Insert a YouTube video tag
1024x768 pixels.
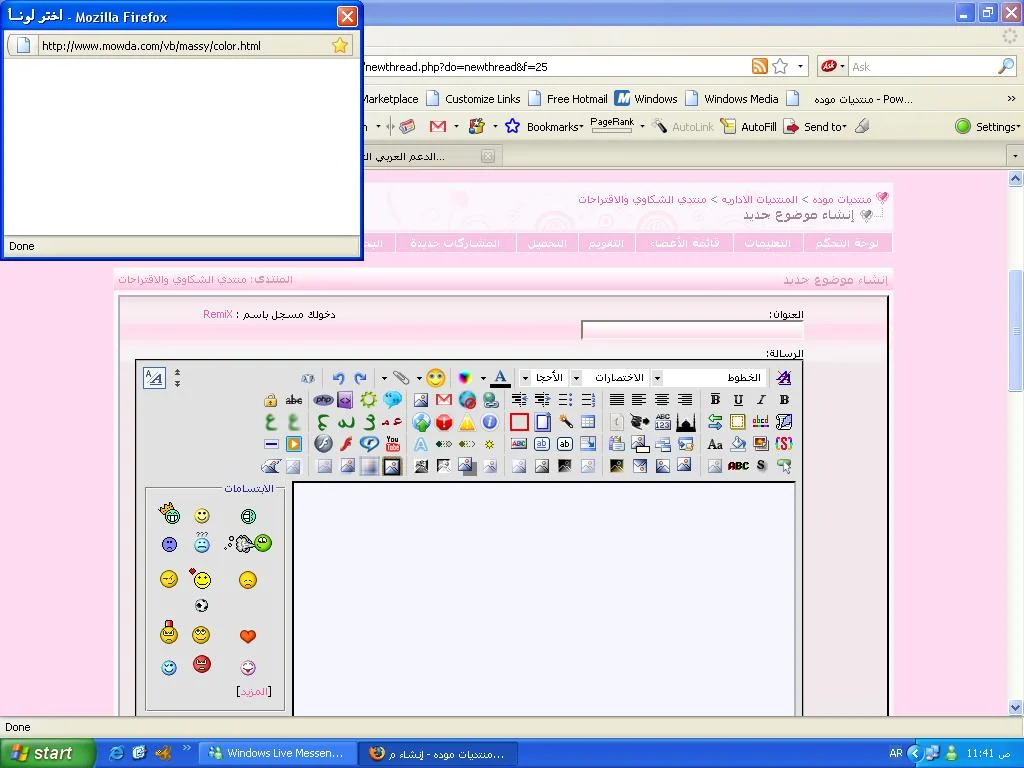(x=392, y=444)
